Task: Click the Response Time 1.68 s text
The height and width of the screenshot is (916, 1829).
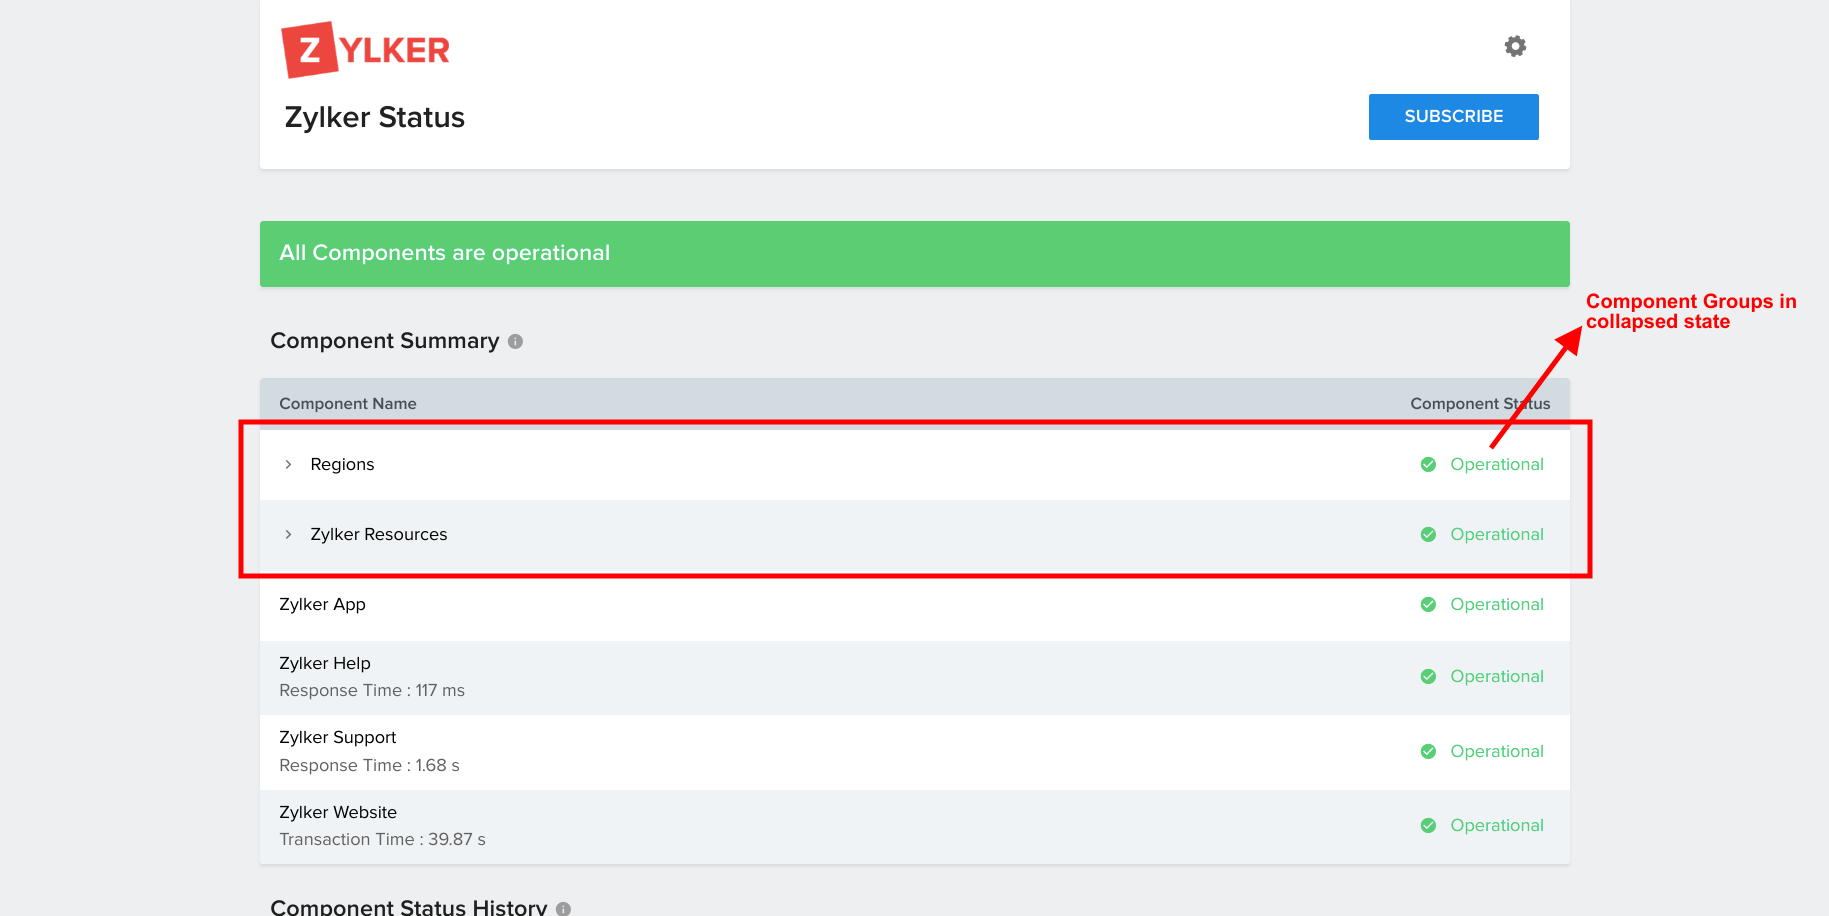Action: pyautogui.click(x=369, y=765)
